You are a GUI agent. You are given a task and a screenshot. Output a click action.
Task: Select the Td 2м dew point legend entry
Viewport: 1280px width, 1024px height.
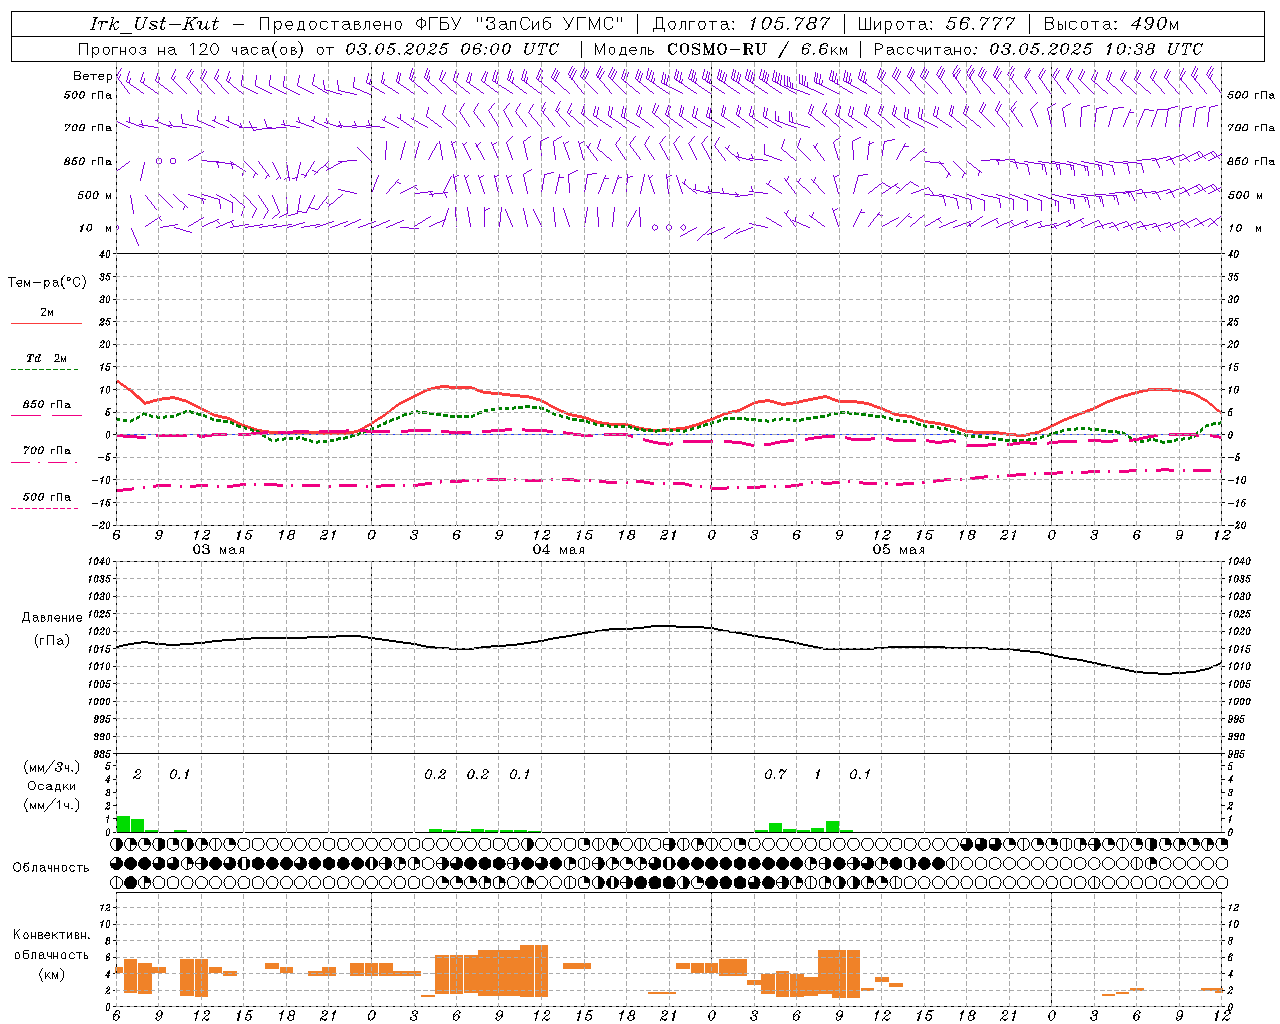46,358
